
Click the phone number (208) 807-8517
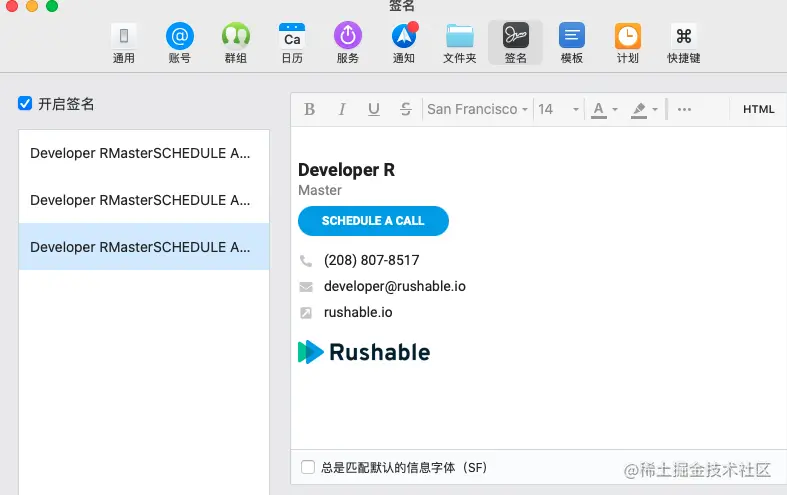(371, 260)
